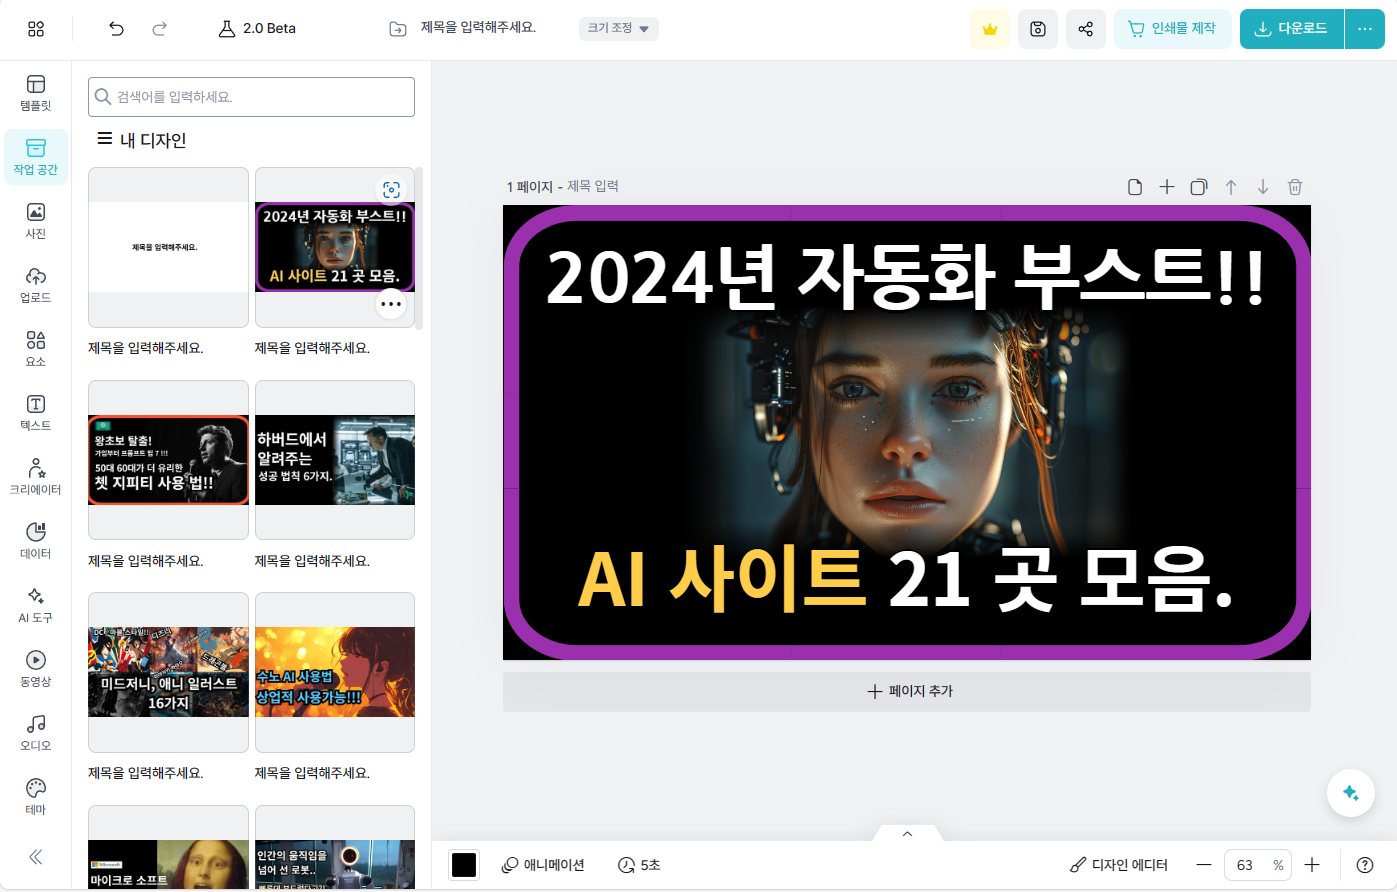This screenshot has width=1397, height=892.
Task: Undo the last action
Action: [x=117, y=29]
